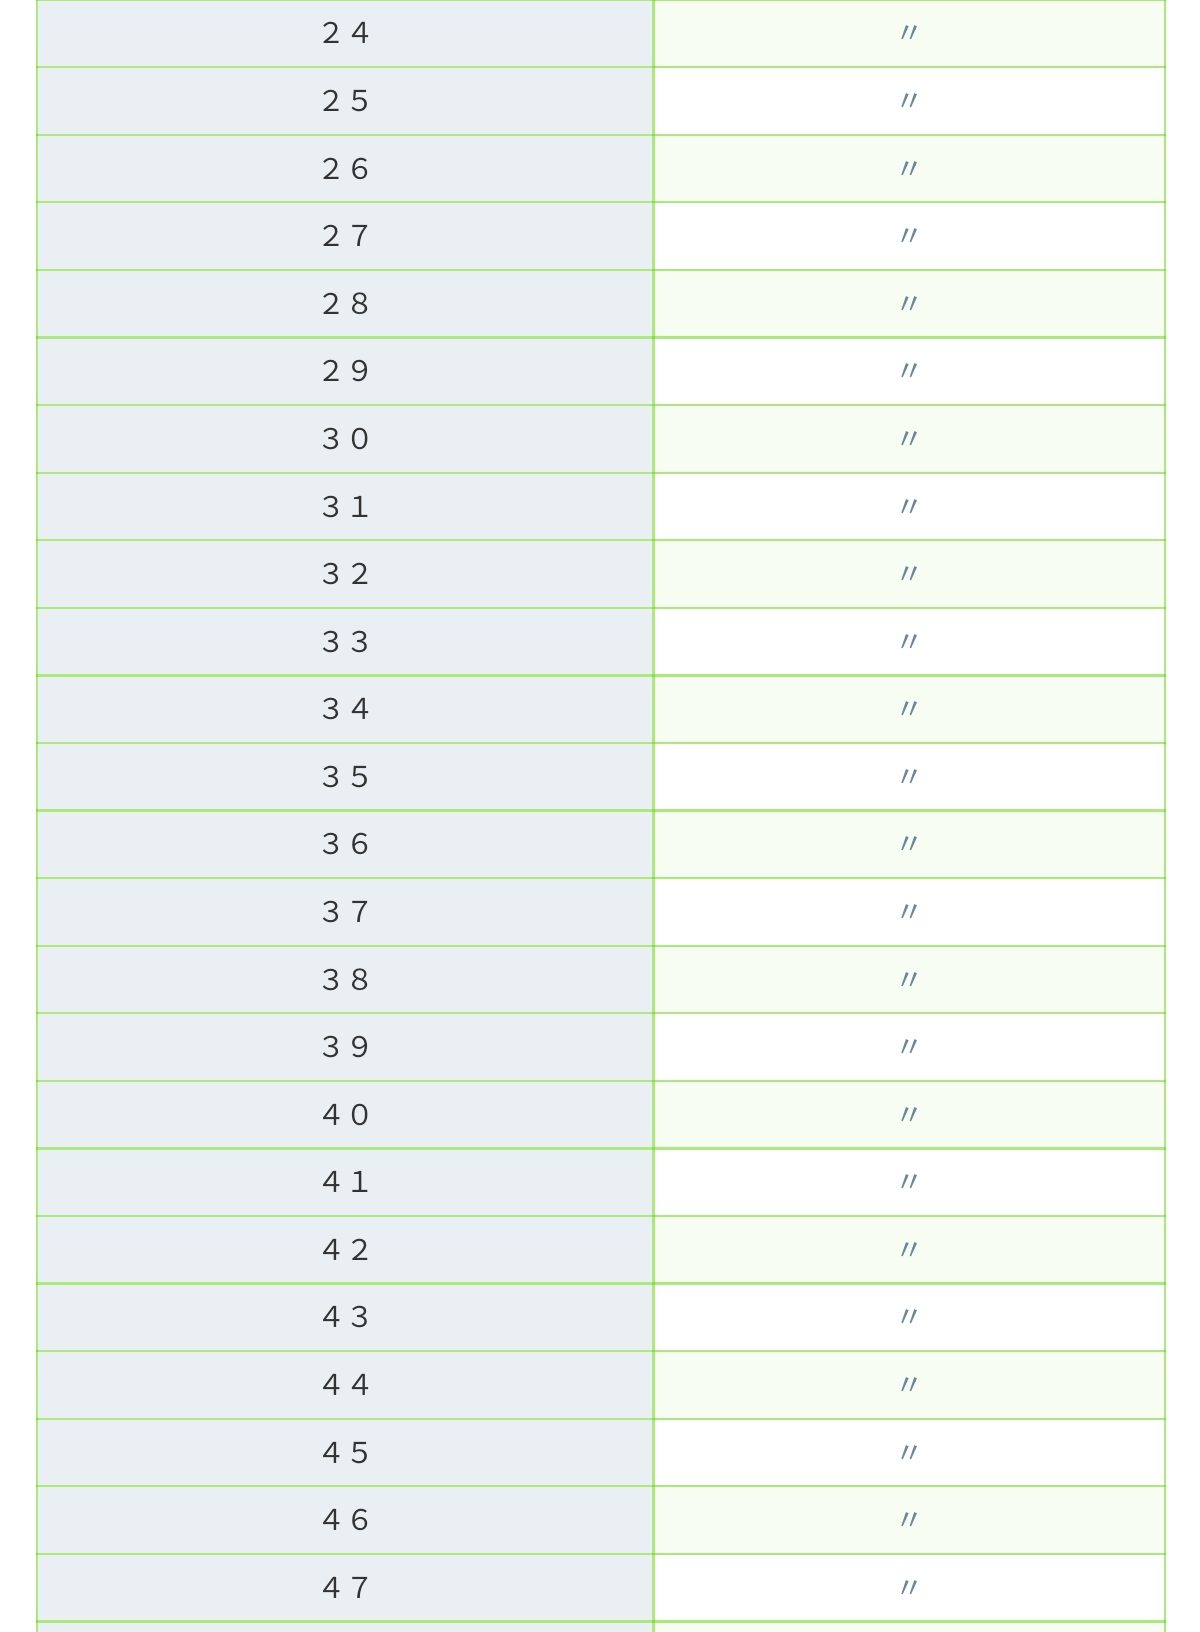Click the cell labeled 30

click(x=345, y=439)
